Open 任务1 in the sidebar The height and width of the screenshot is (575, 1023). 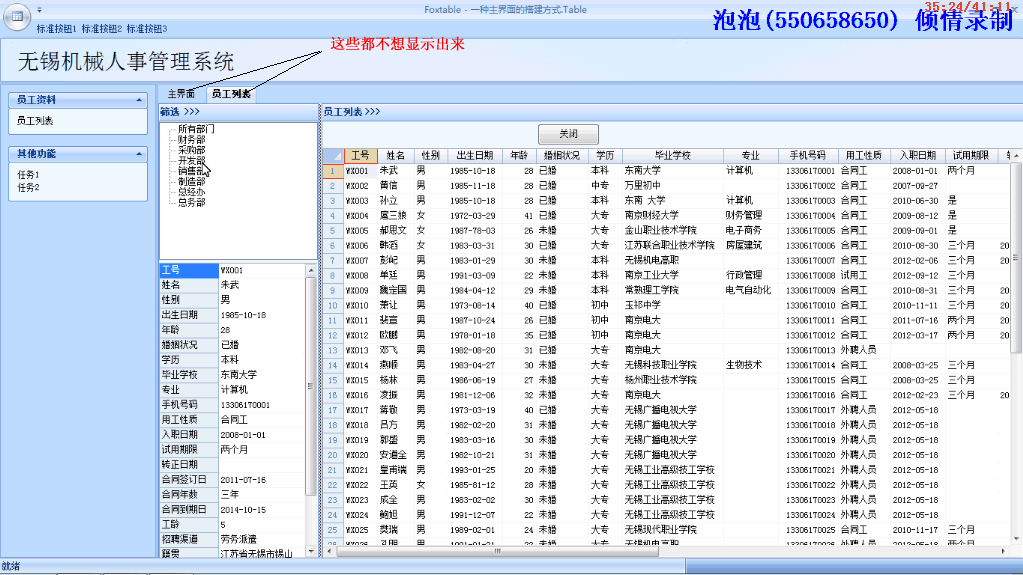28,175
